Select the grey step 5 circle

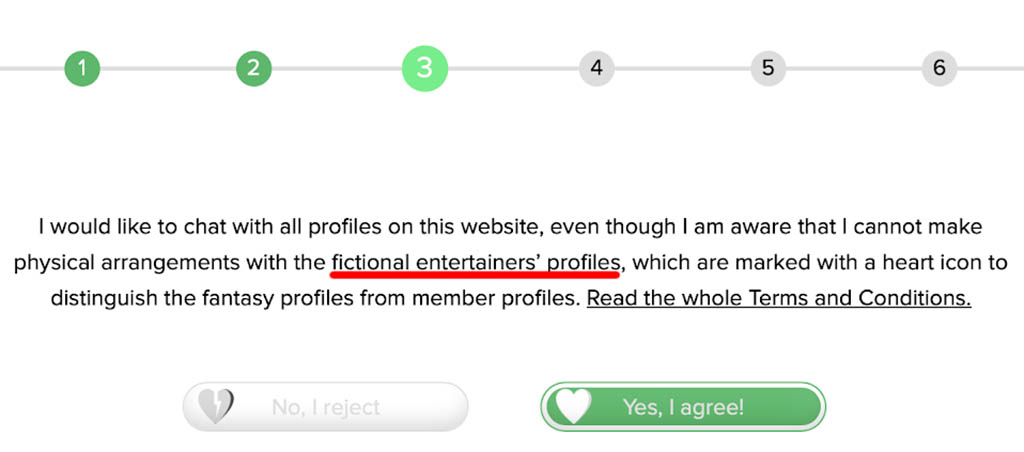(768, 68)
